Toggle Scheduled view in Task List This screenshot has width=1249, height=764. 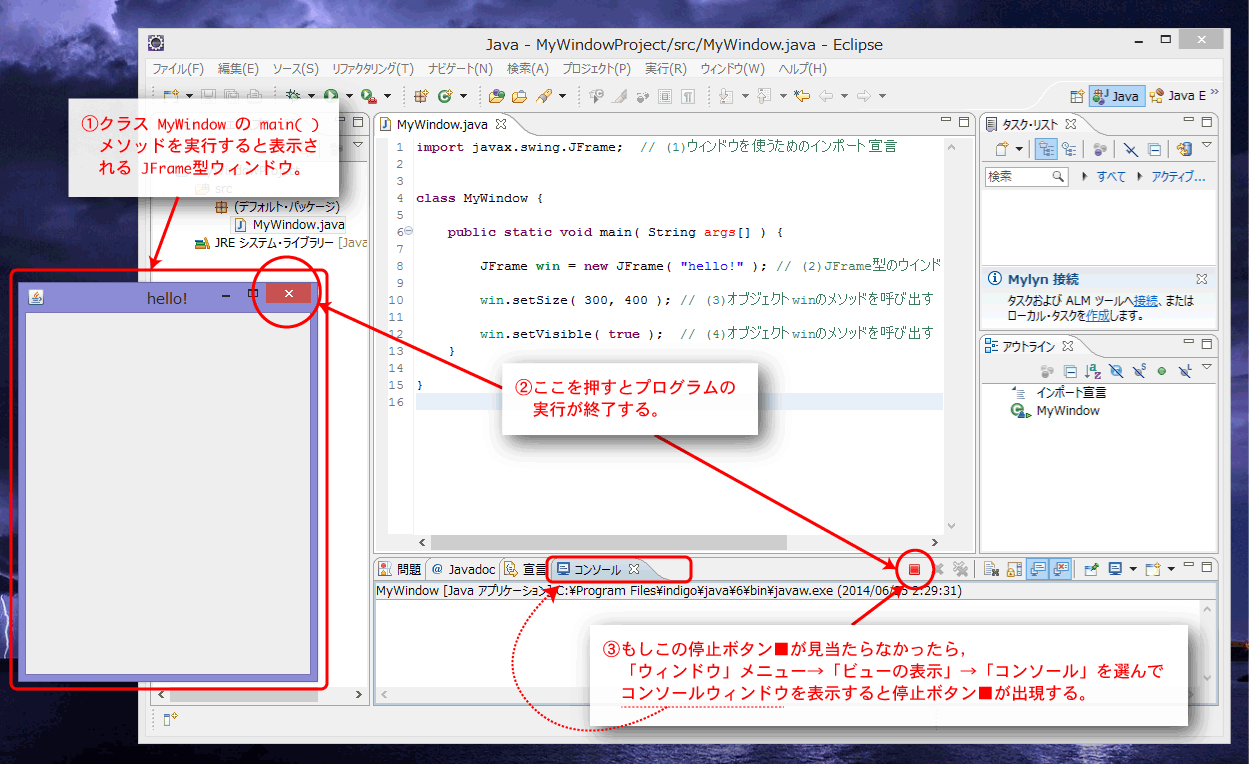[1069, 149]
